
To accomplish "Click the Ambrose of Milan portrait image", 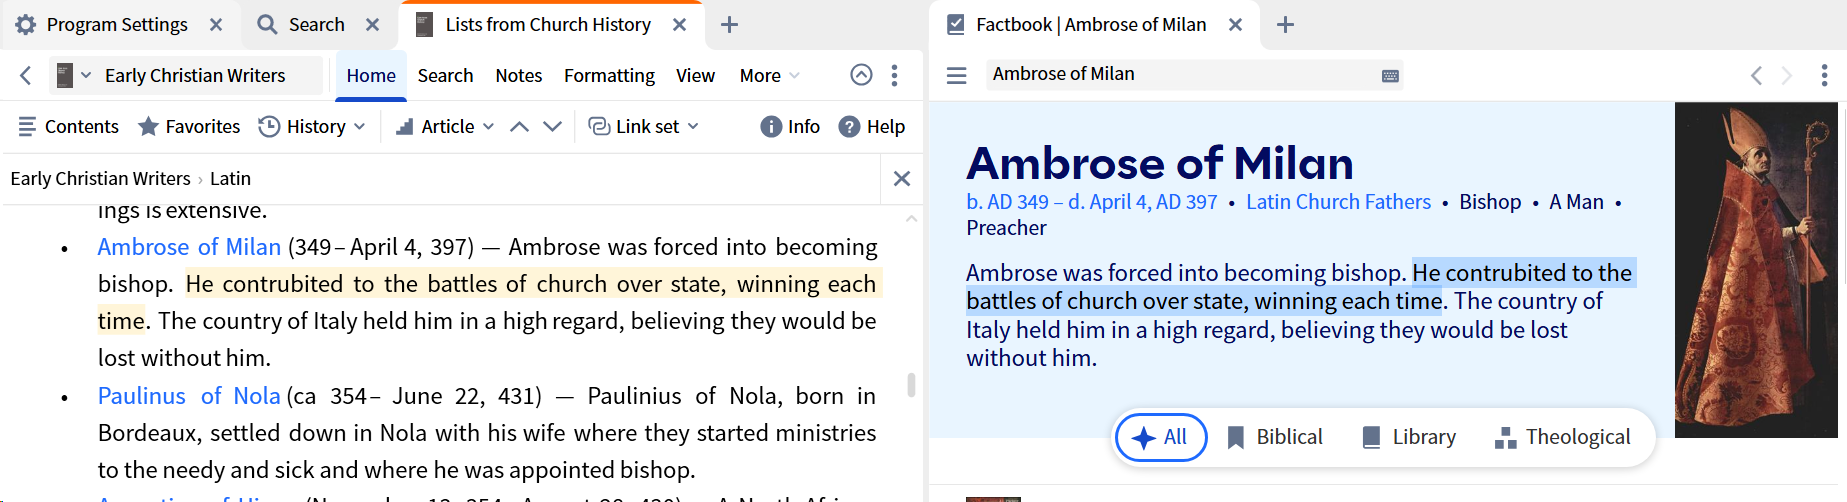I will (1756, 270).
